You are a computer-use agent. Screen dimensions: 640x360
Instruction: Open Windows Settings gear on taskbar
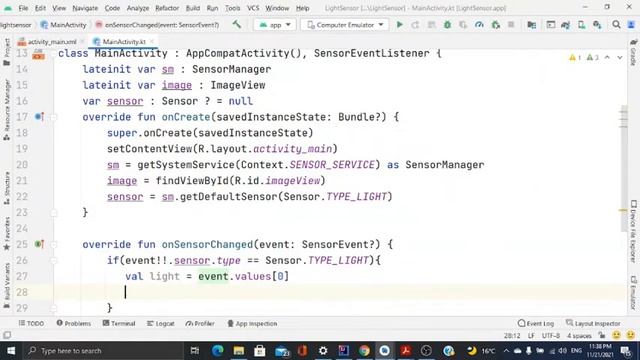[x=323, y=351]
